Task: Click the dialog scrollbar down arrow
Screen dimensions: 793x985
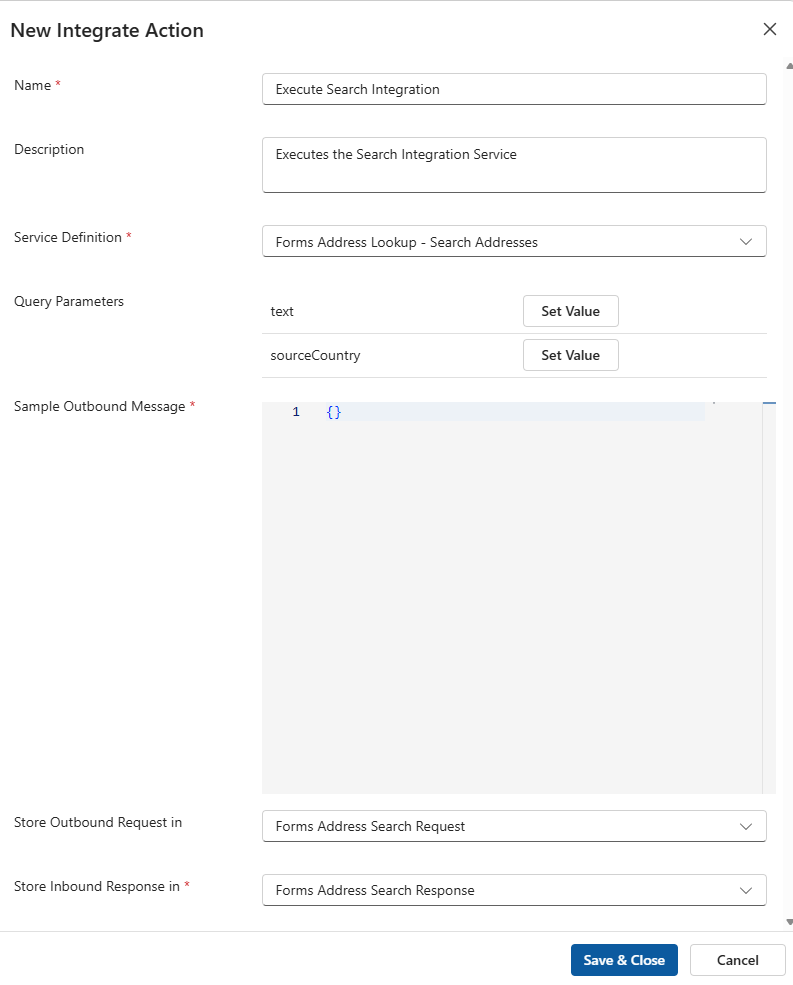Action: click(x=788, y=921)
